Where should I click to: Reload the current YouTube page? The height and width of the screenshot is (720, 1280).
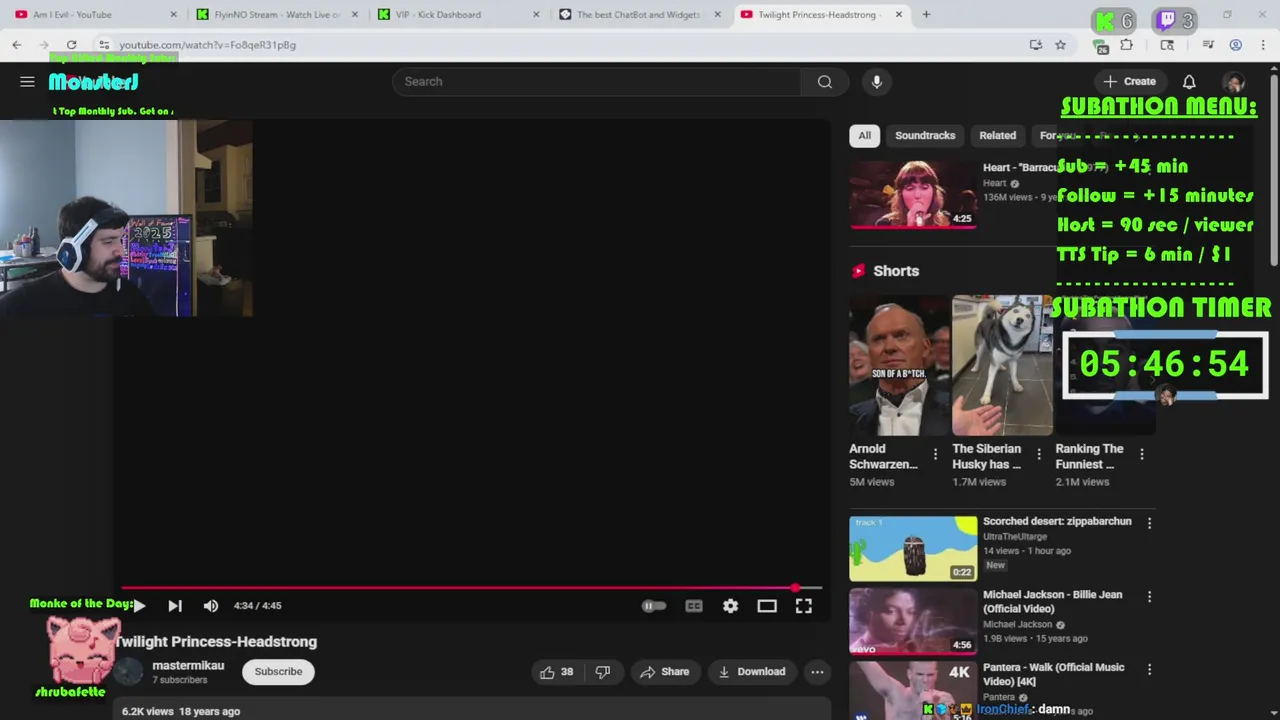point(71,45)
